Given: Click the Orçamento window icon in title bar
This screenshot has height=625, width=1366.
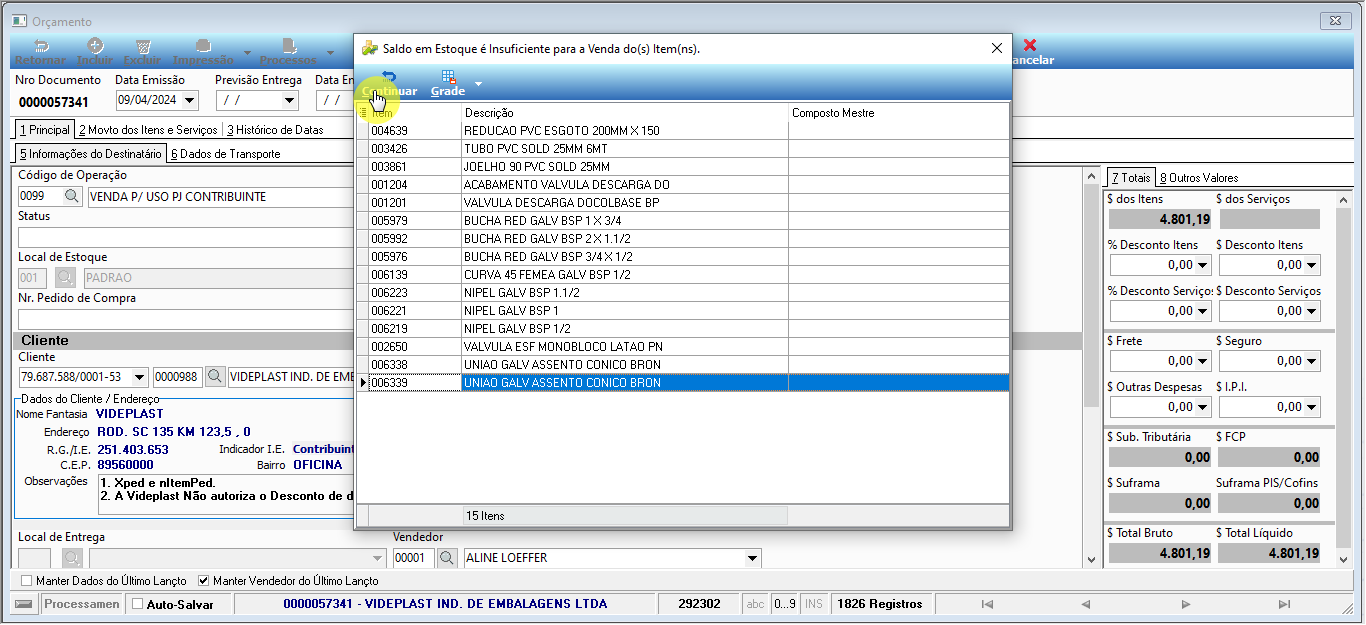Looking at the screenshot, I should (19, 21).
